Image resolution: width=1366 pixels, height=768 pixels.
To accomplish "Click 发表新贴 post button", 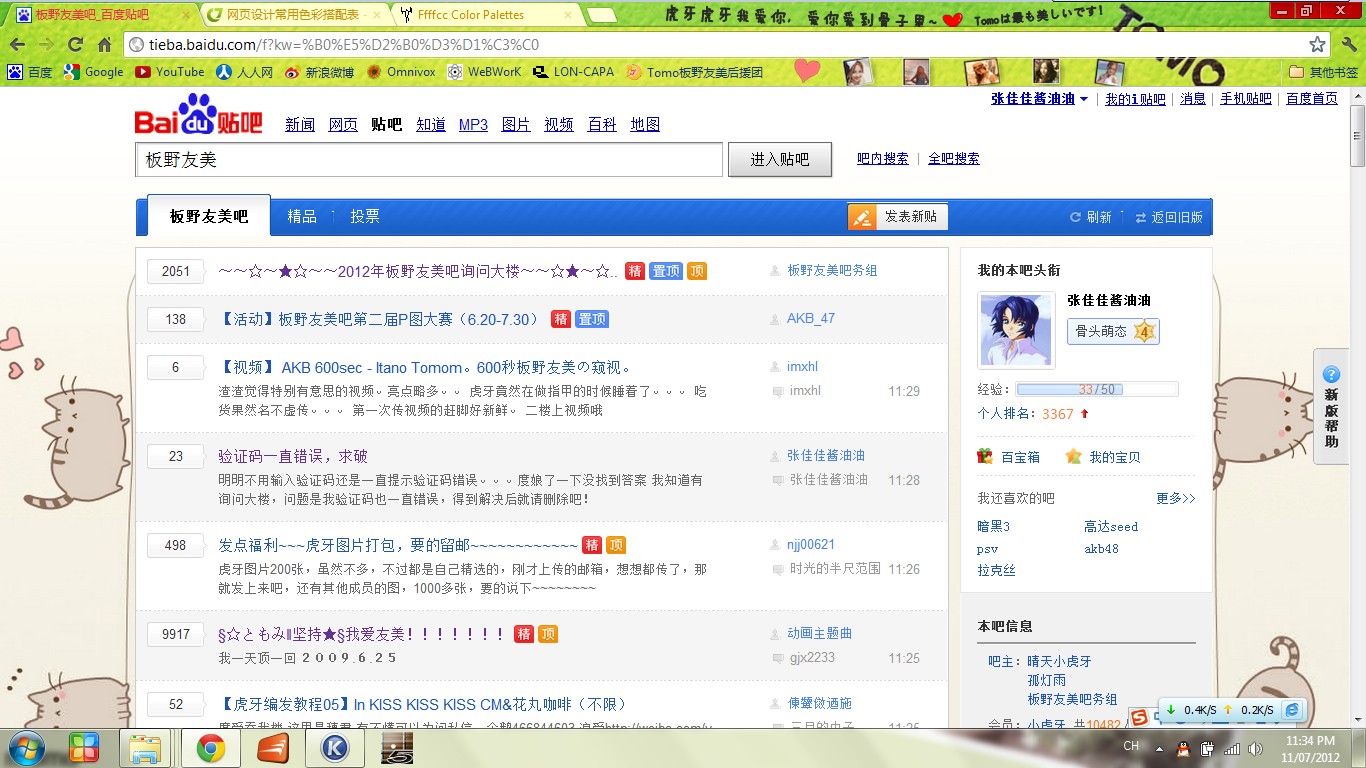I will 898,217.
